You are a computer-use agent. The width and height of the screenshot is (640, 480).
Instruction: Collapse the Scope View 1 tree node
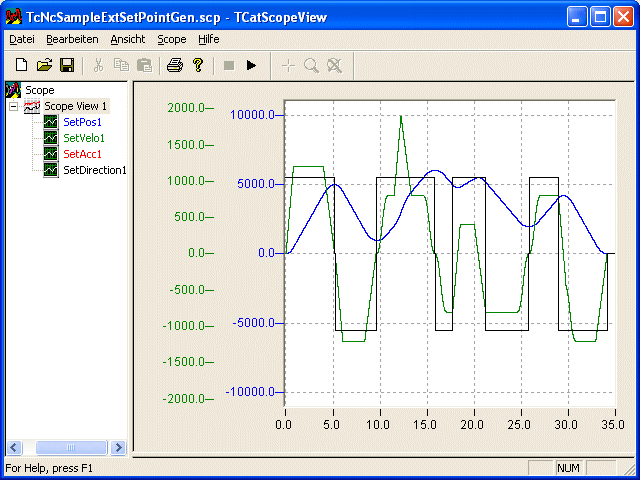(13, 107)
